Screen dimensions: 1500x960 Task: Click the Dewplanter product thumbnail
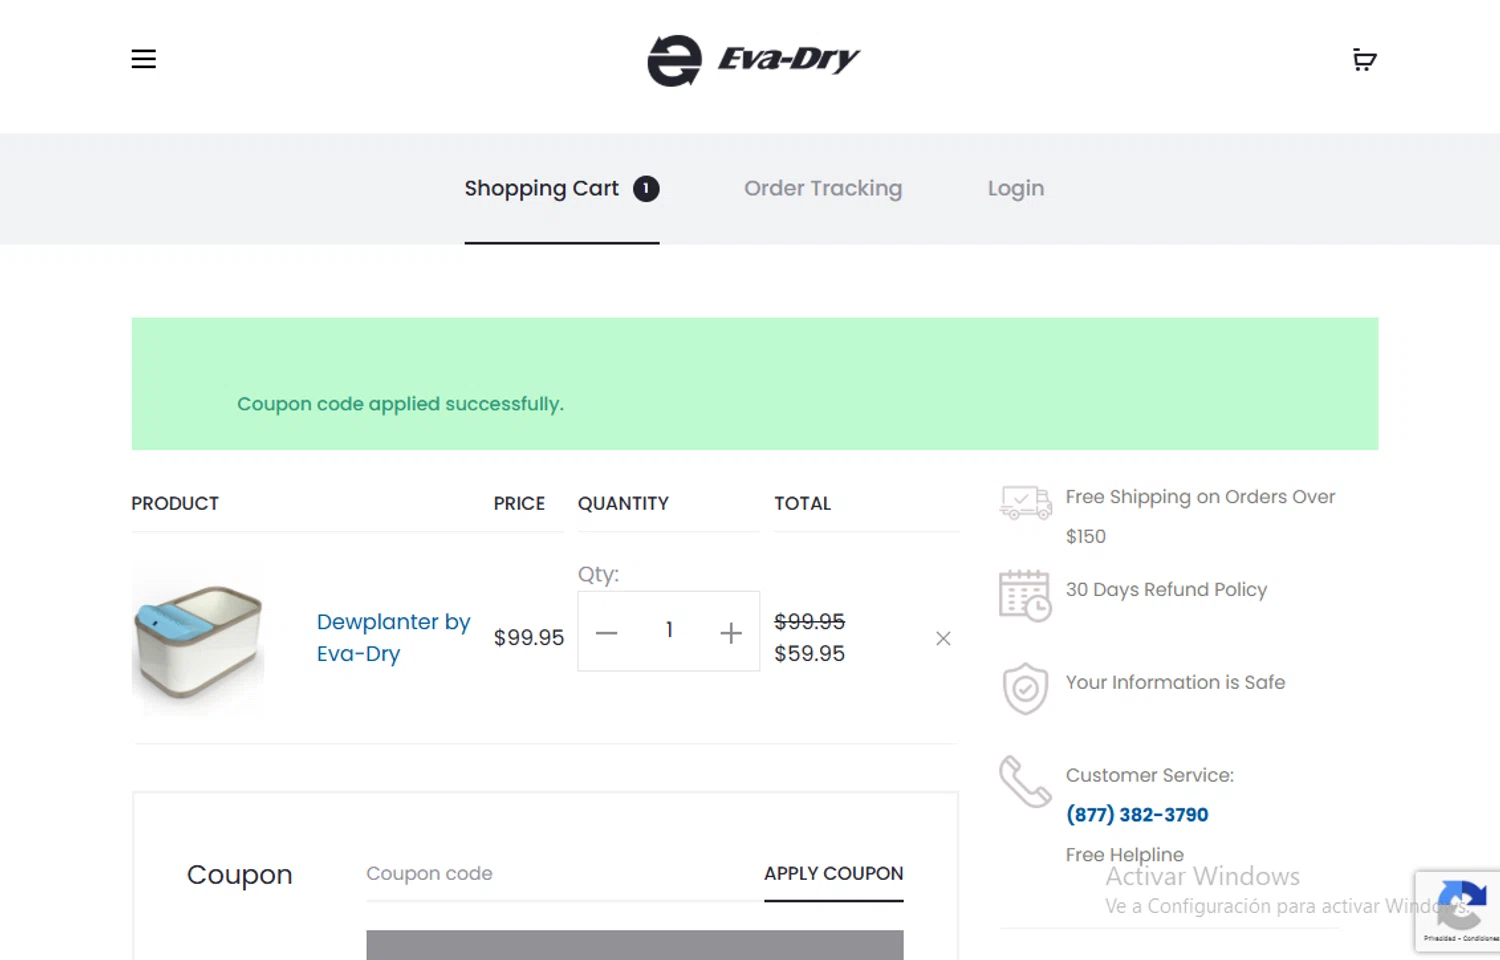pos(198,639)
